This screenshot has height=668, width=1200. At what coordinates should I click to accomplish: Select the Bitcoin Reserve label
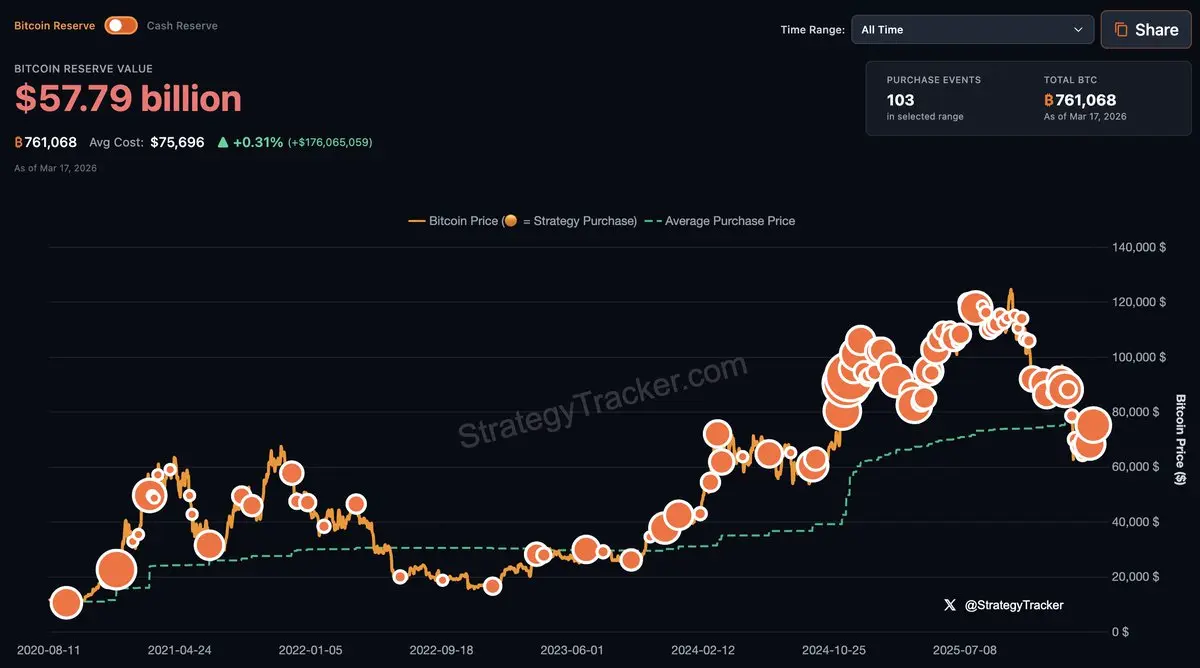55,25
